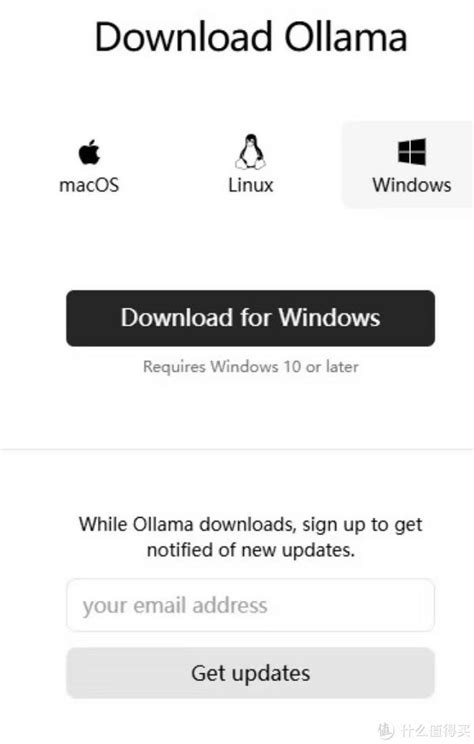Viewport: 474px width, 744px height.
Task: Click the Chinese watermark text
Action: (x=436, y=731)
